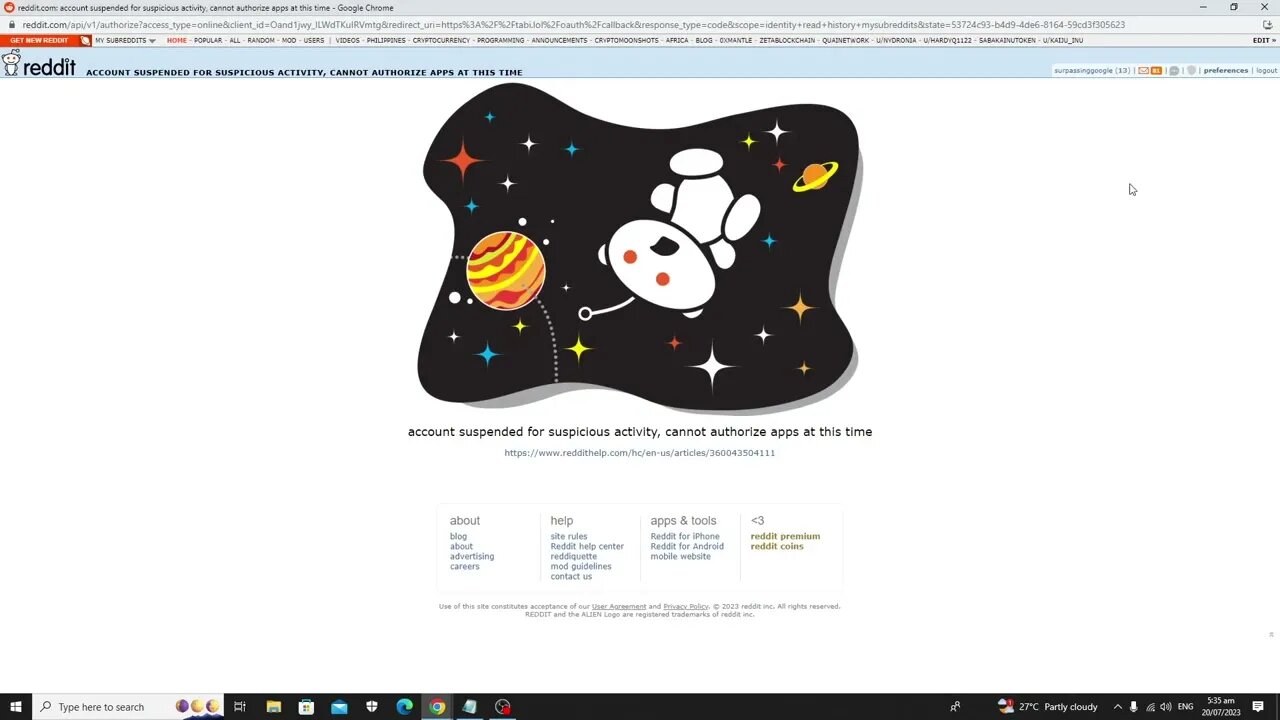Open the ZETABLOCKCHAIN subreddit link

tap(787, 41)
